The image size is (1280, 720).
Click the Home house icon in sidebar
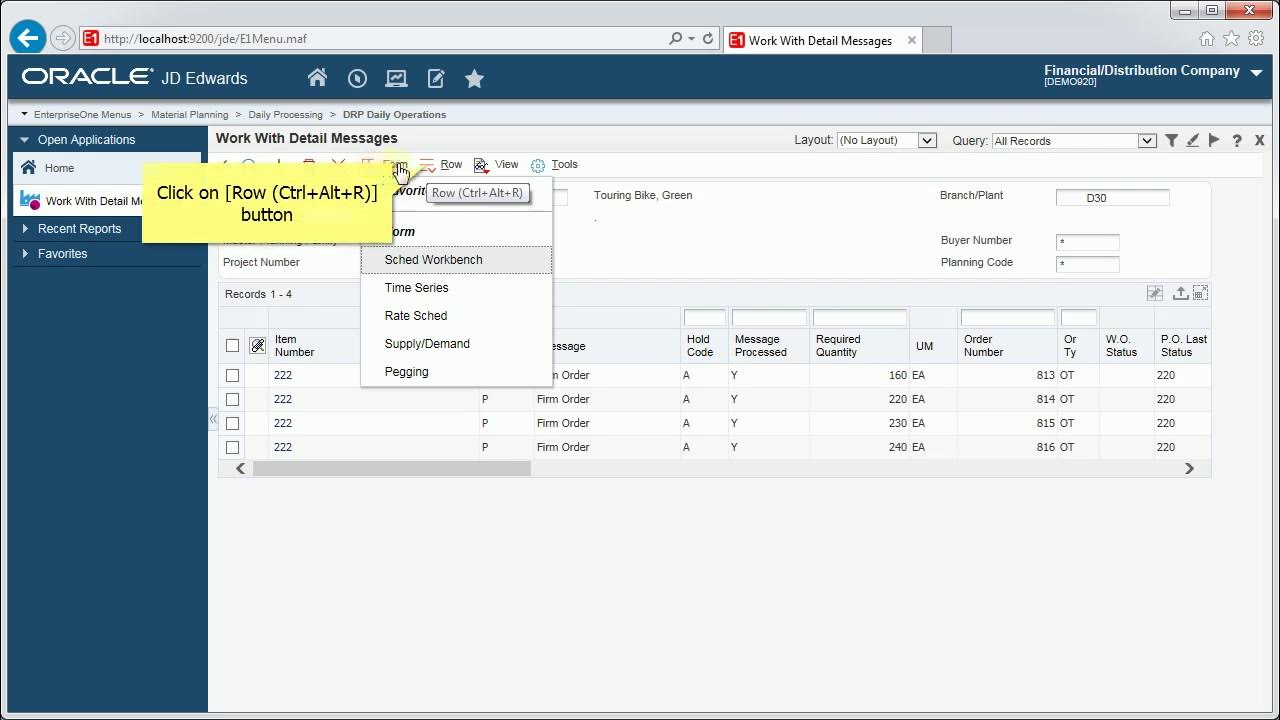pyautogui.click(x=28, y=168)
